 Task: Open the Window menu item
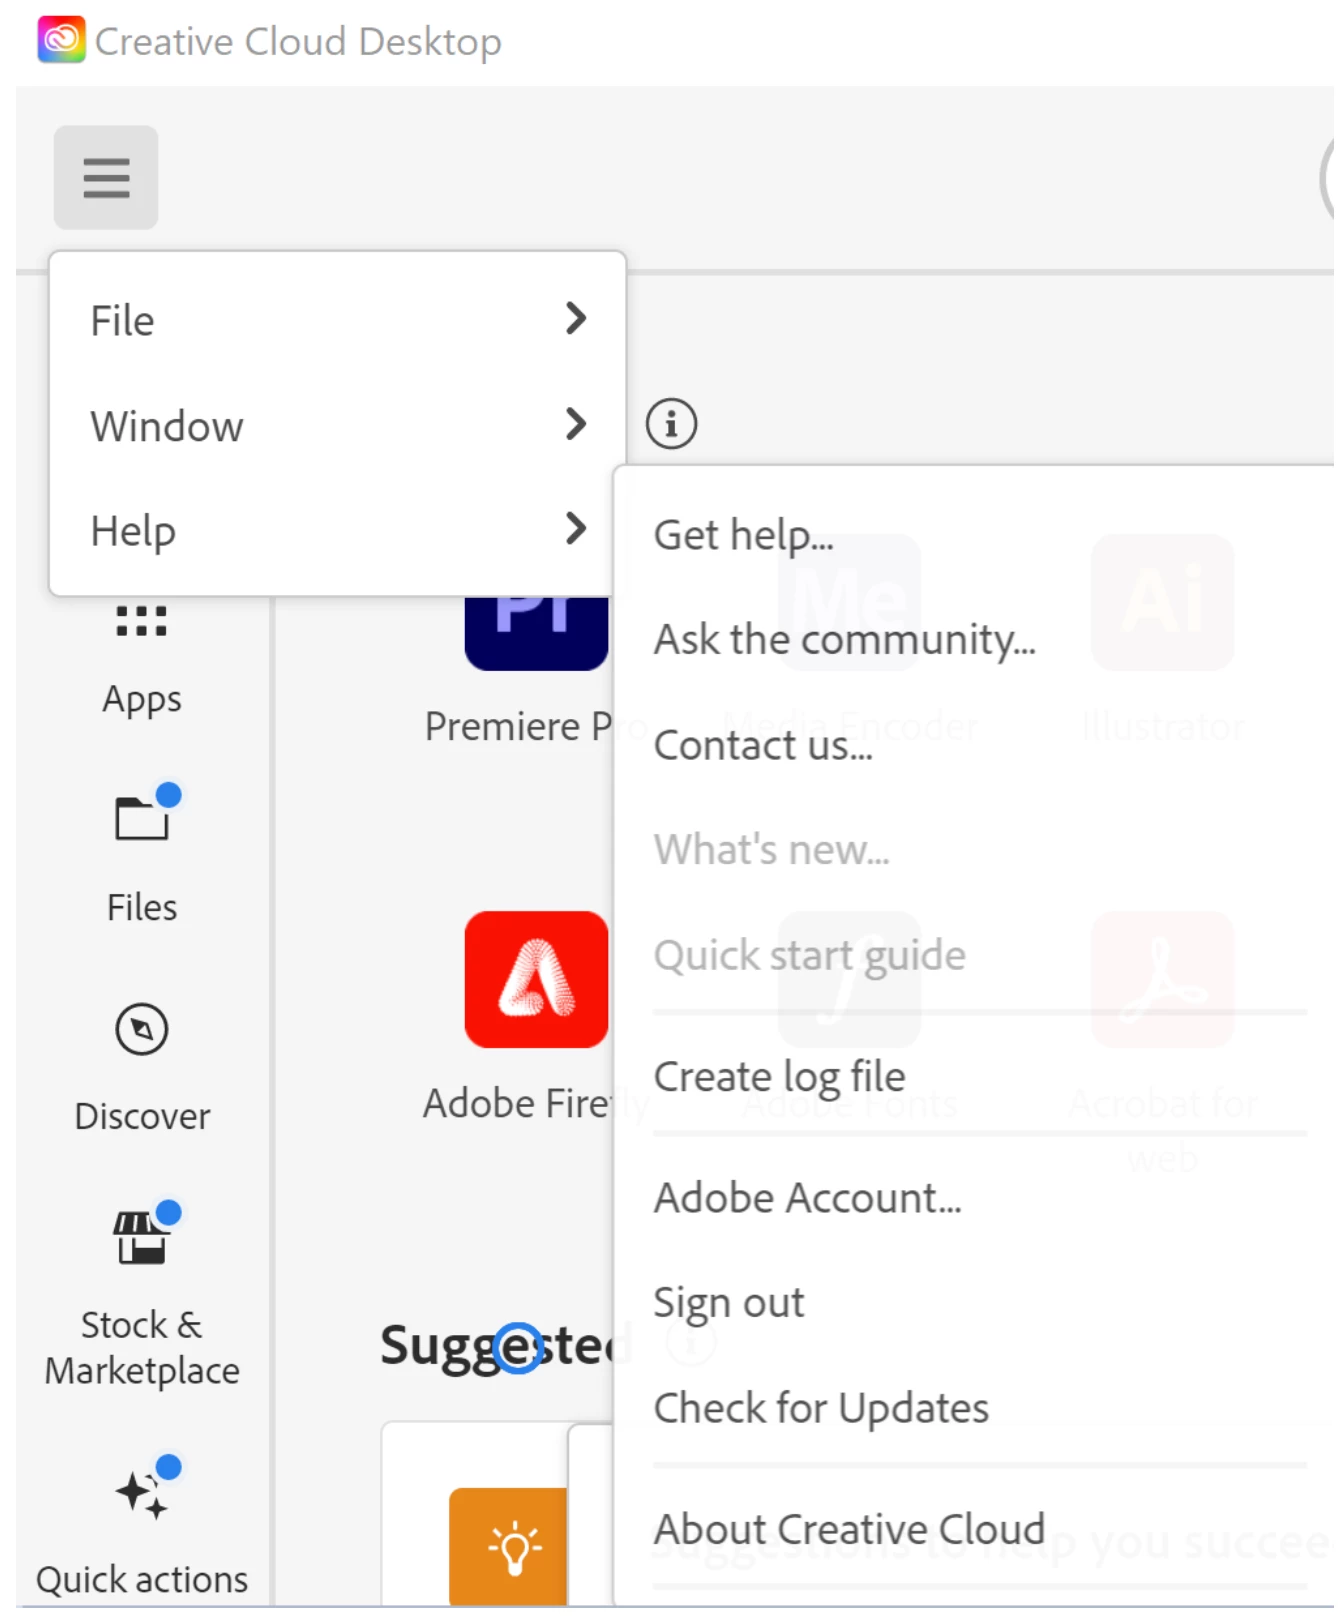pos(338,425)
